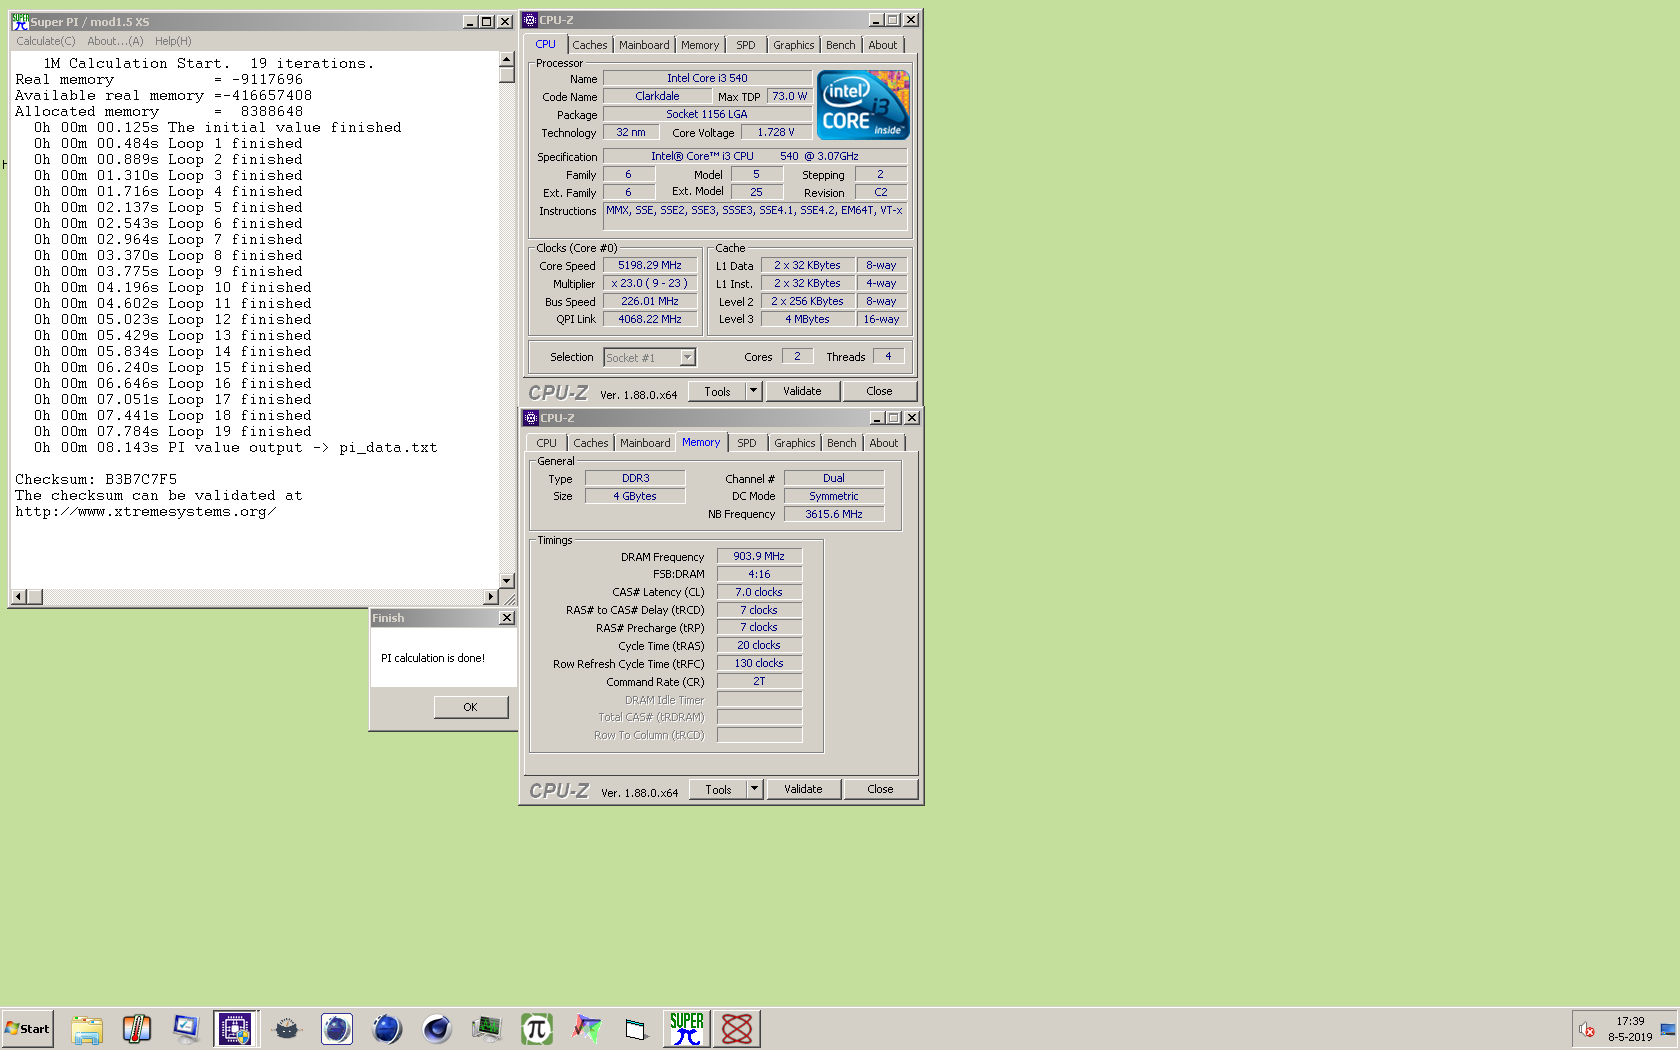Open the Calculate(C) menu in Super PI

pos(46,41)
